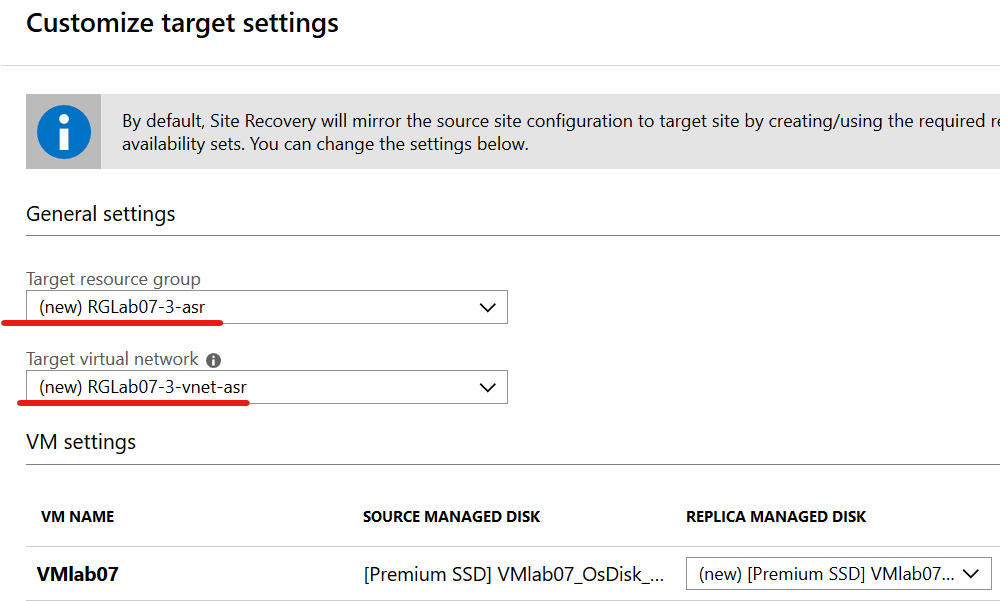
Task: Click the Customize target settings title
Action: coord(182,23)
